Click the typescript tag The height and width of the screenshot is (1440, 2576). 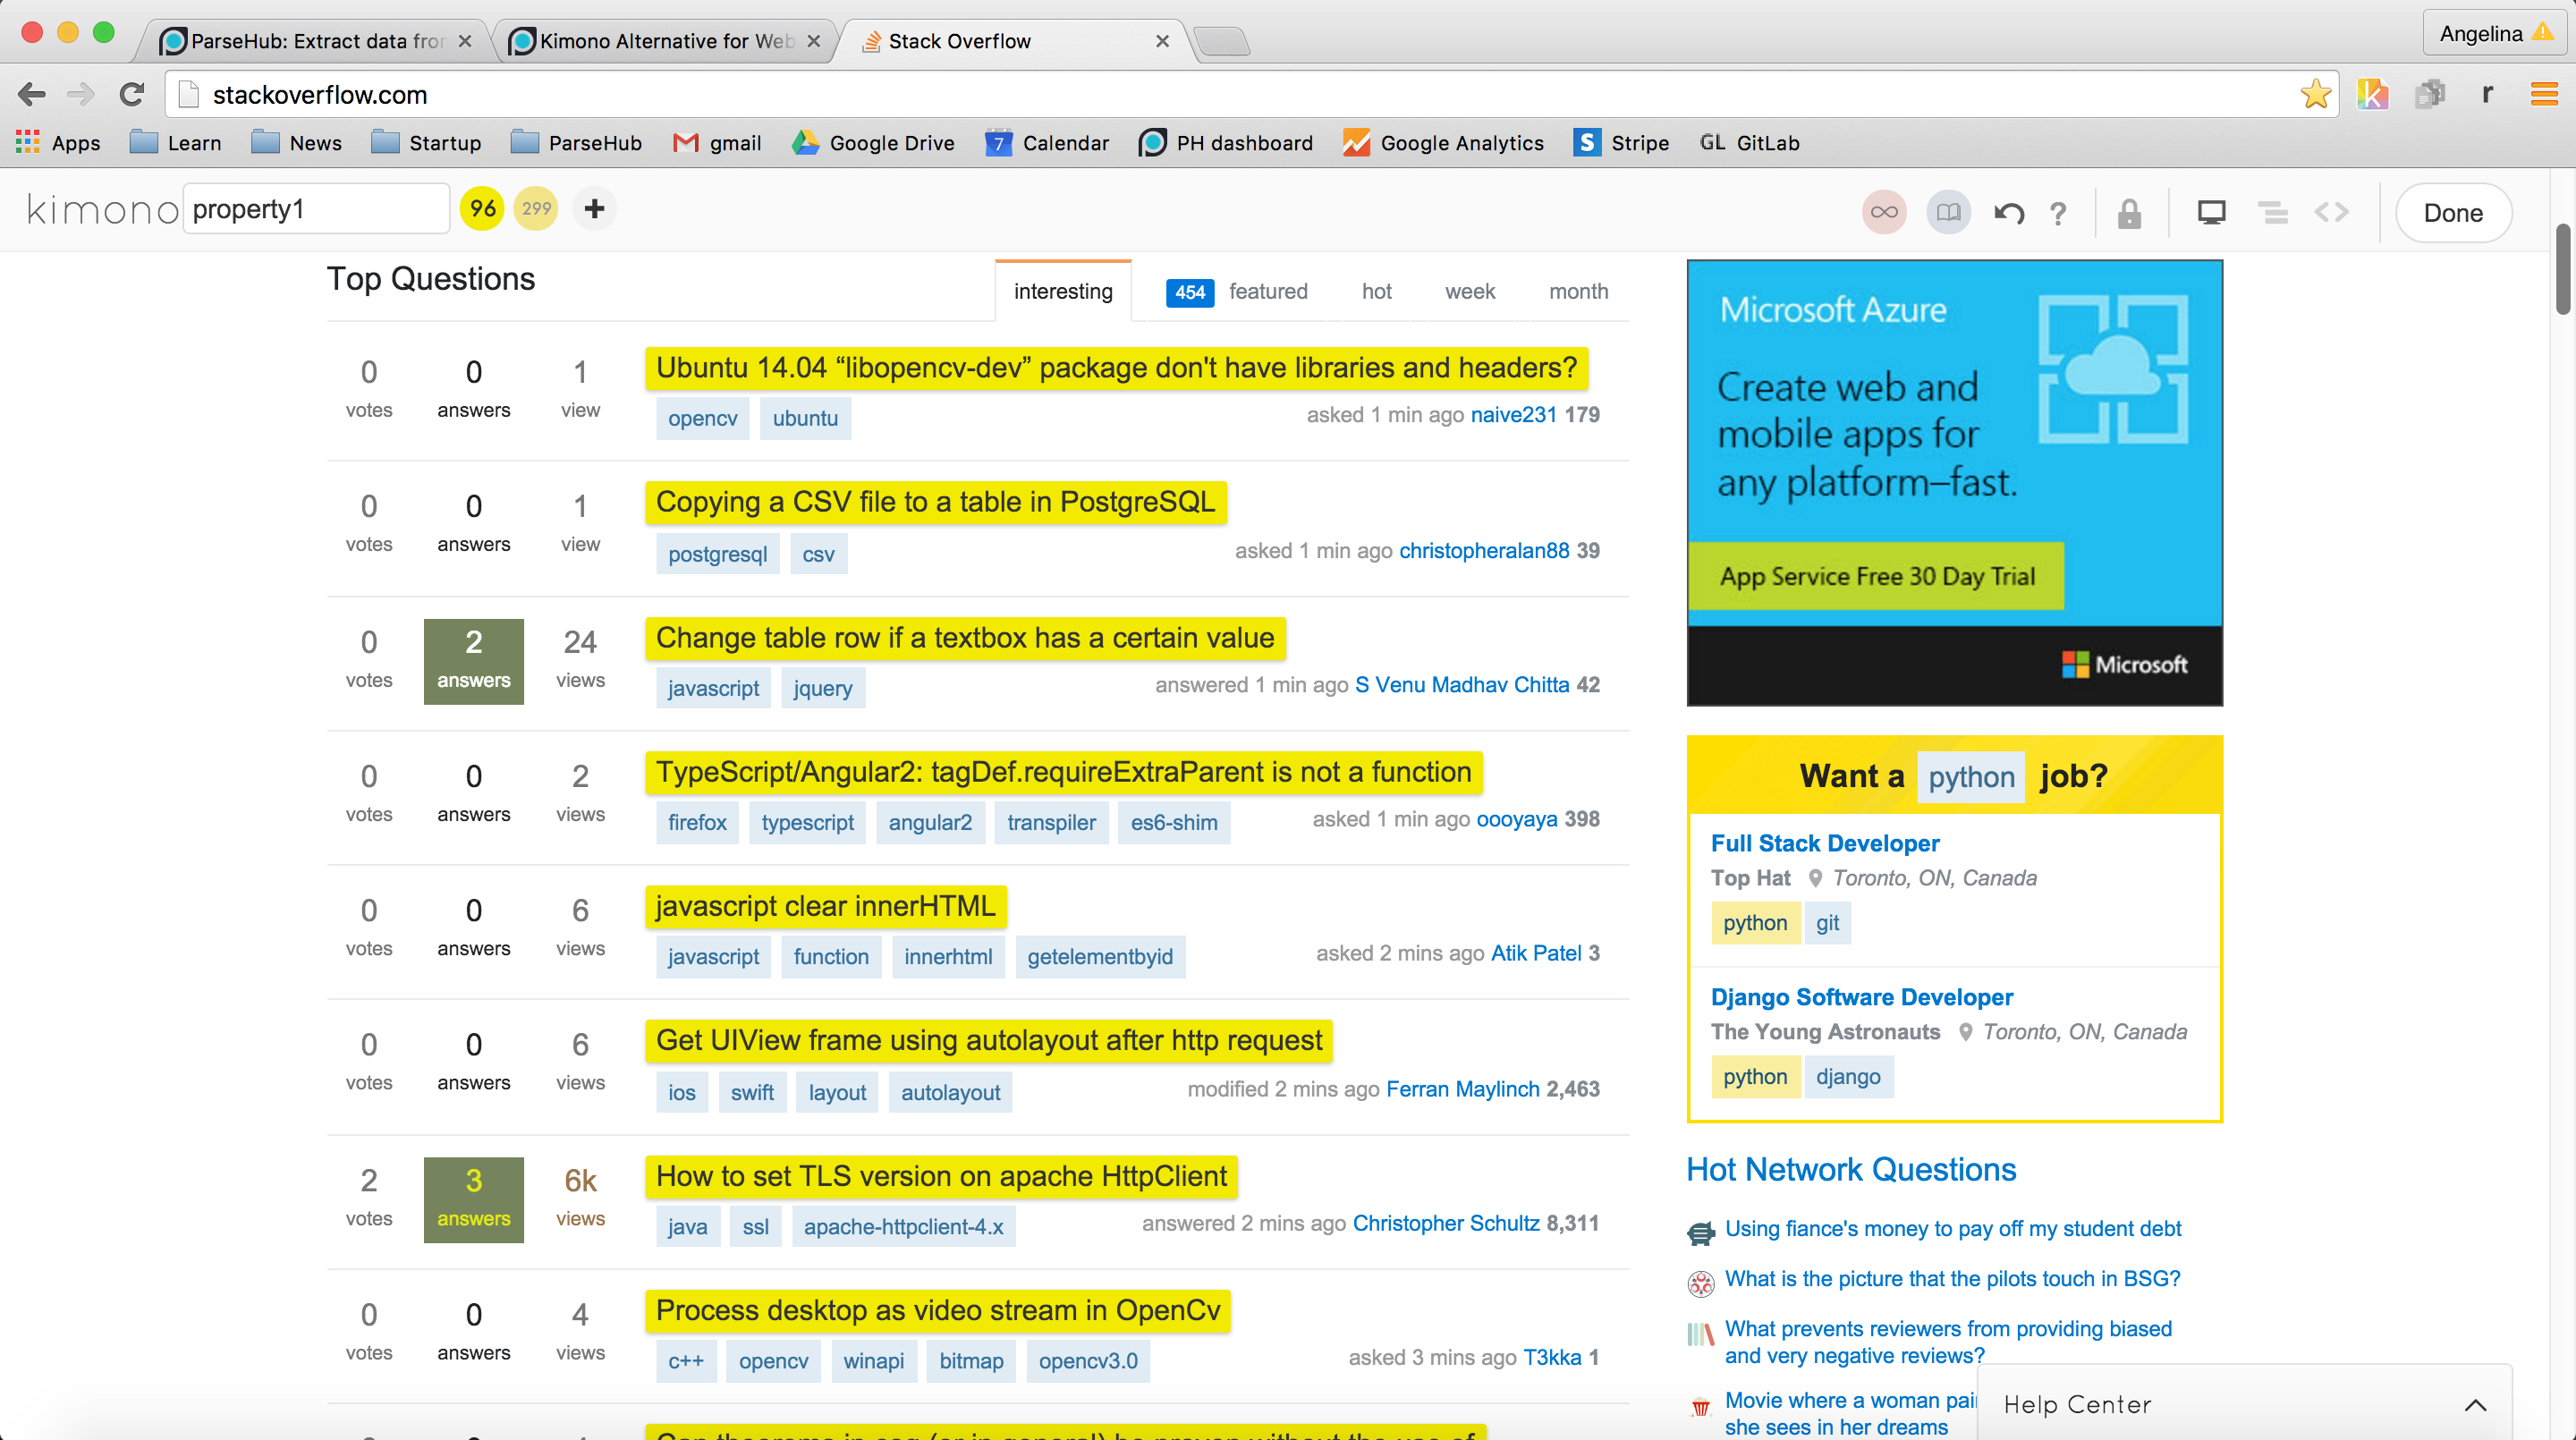click(x=807, y=822)
